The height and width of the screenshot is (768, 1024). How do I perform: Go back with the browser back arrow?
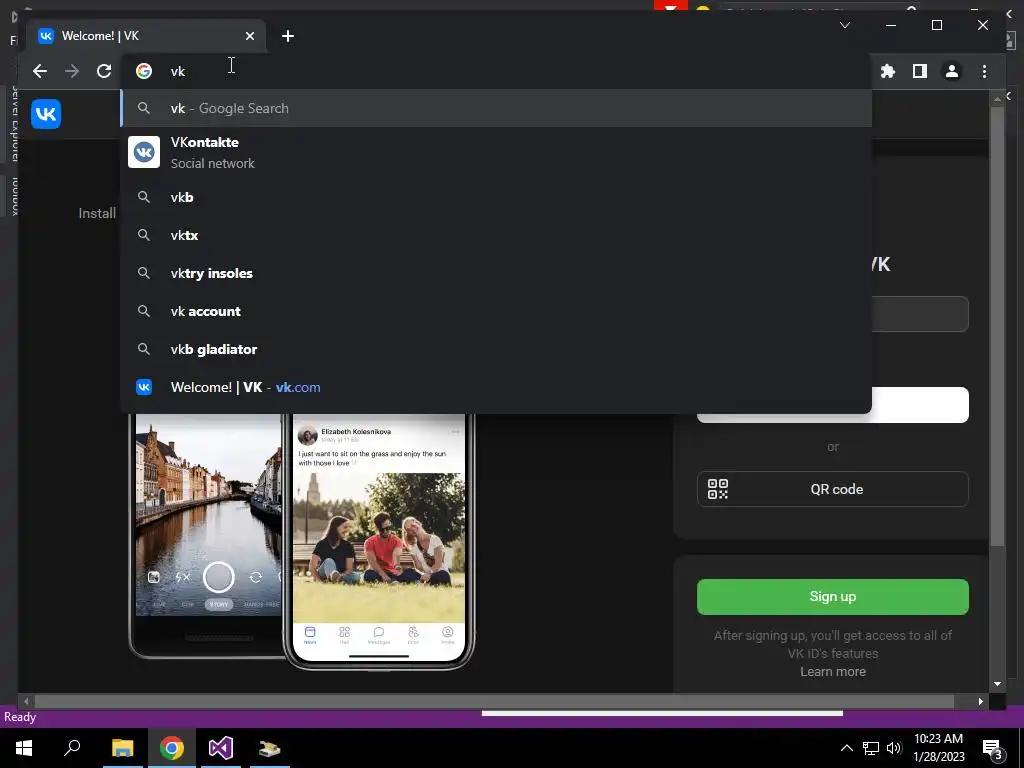click(x=40, y=71)
